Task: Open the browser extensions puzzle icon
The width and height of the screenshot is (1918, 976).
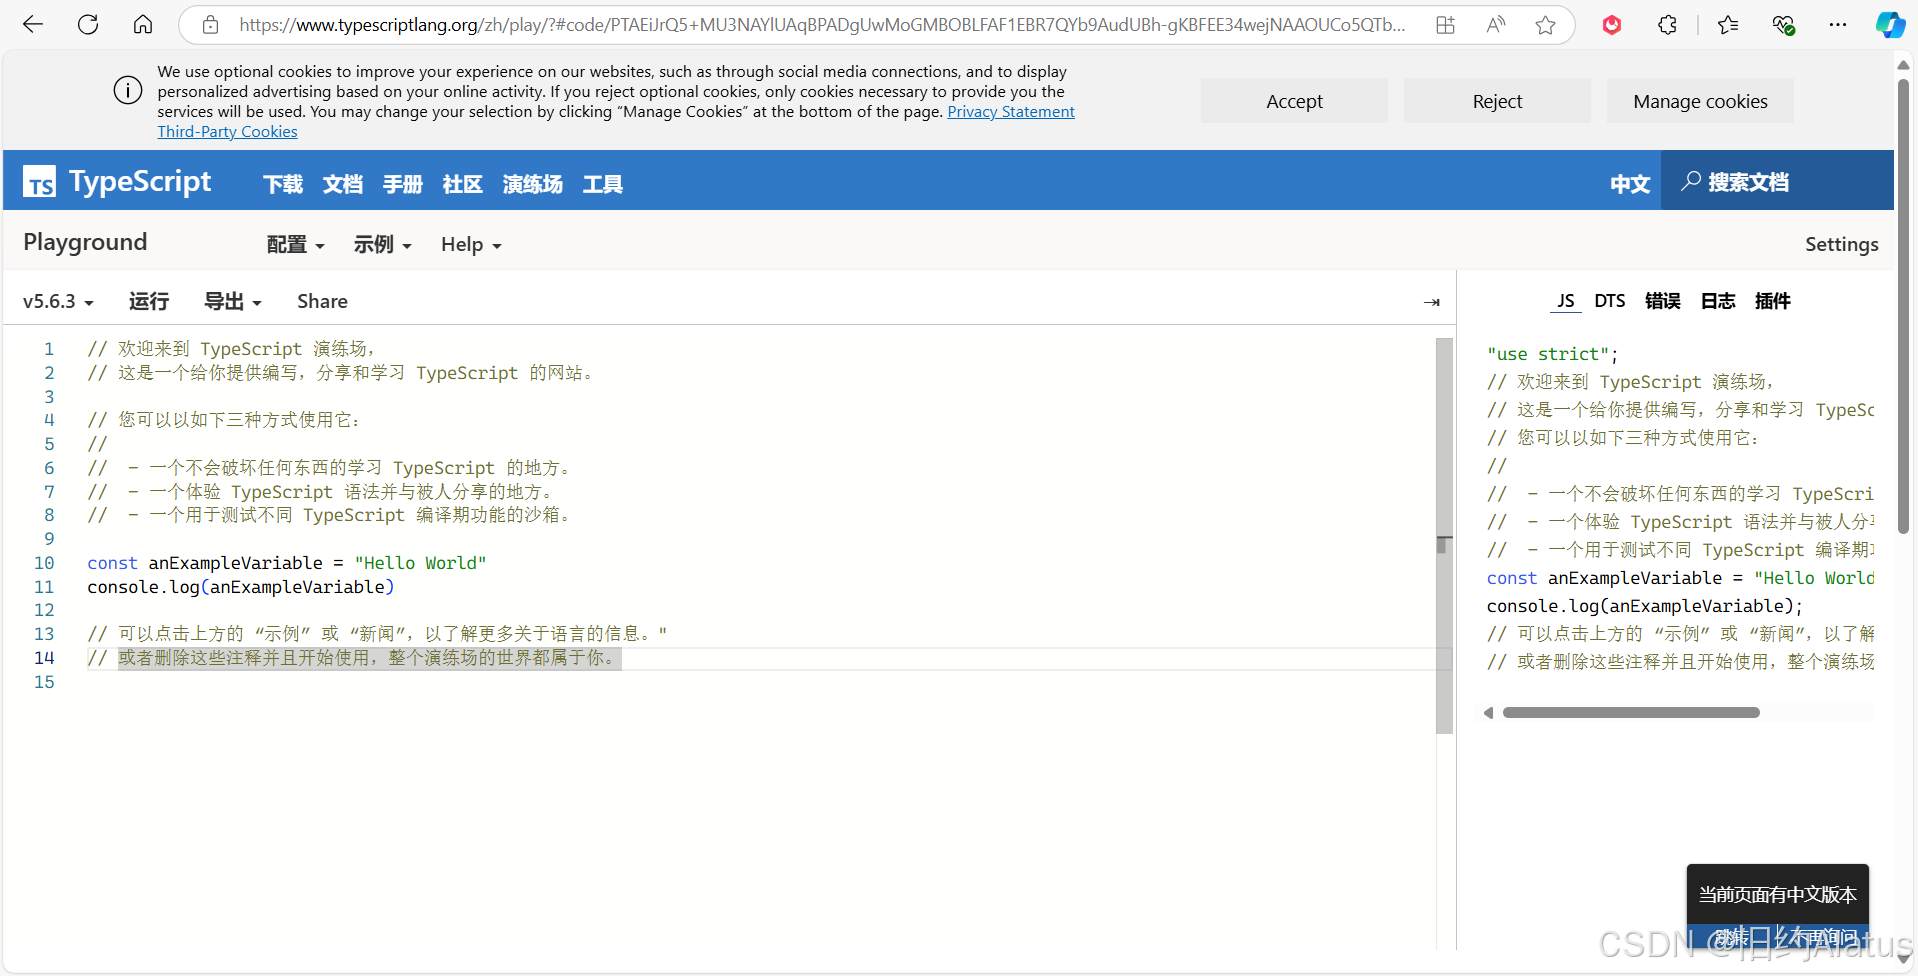Action: pyautogui.click(x=1667, y=25)
